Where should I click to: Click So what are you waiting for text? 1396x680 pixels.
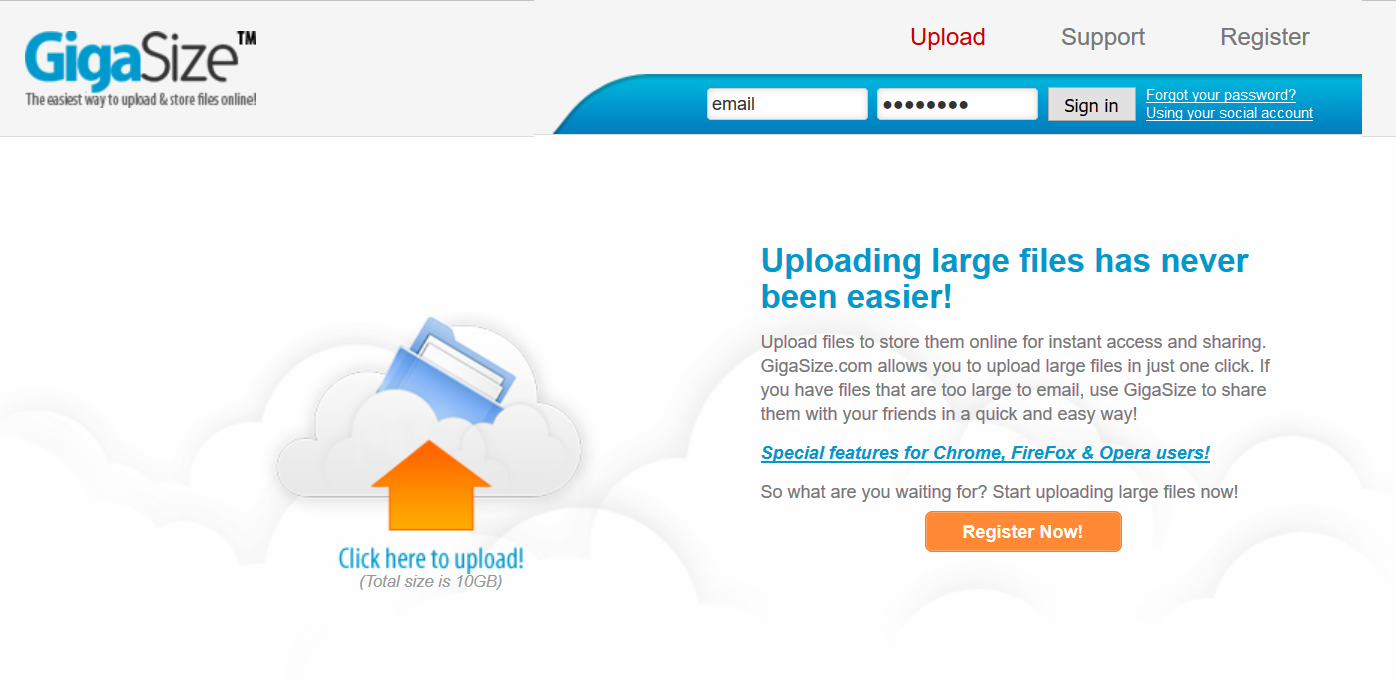[1000, 492]
